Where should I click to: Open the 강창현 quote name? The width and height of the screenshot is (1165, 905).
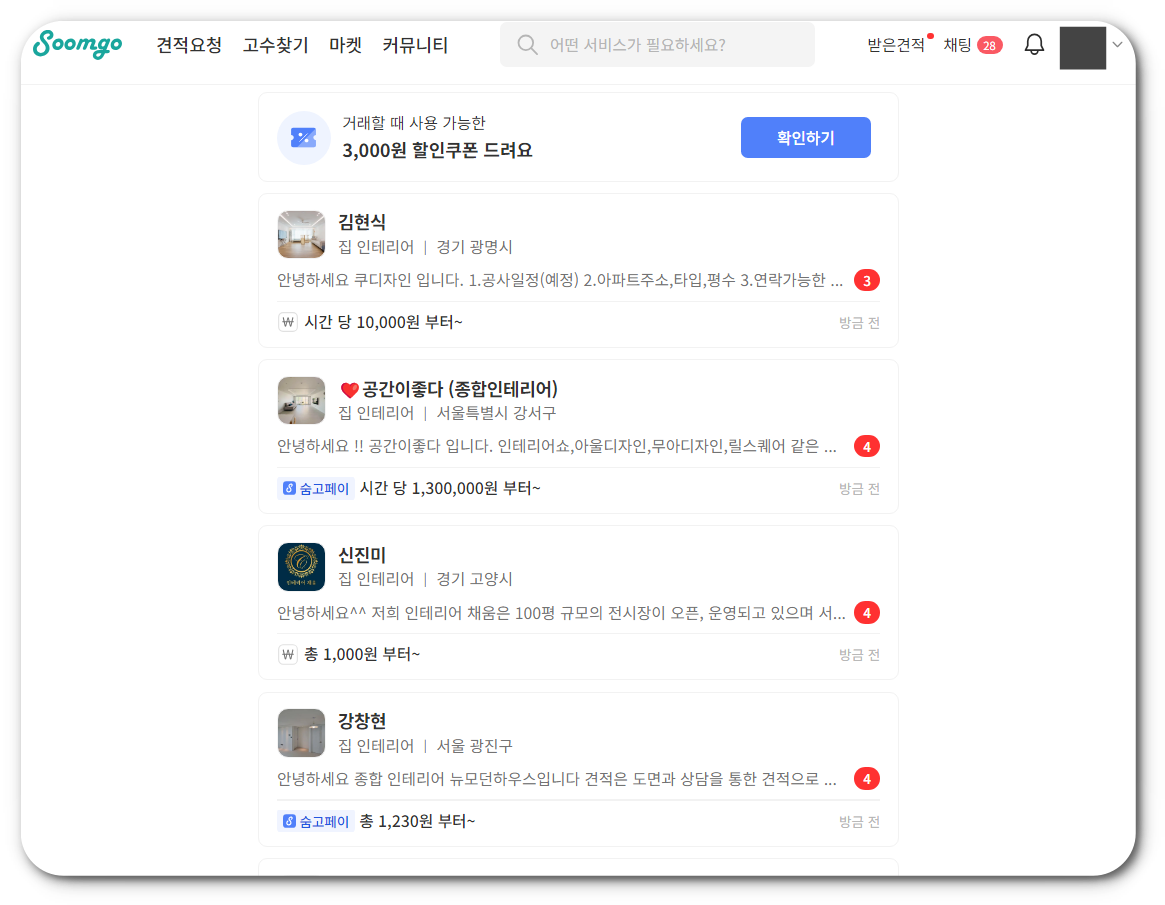click(362, 721)
